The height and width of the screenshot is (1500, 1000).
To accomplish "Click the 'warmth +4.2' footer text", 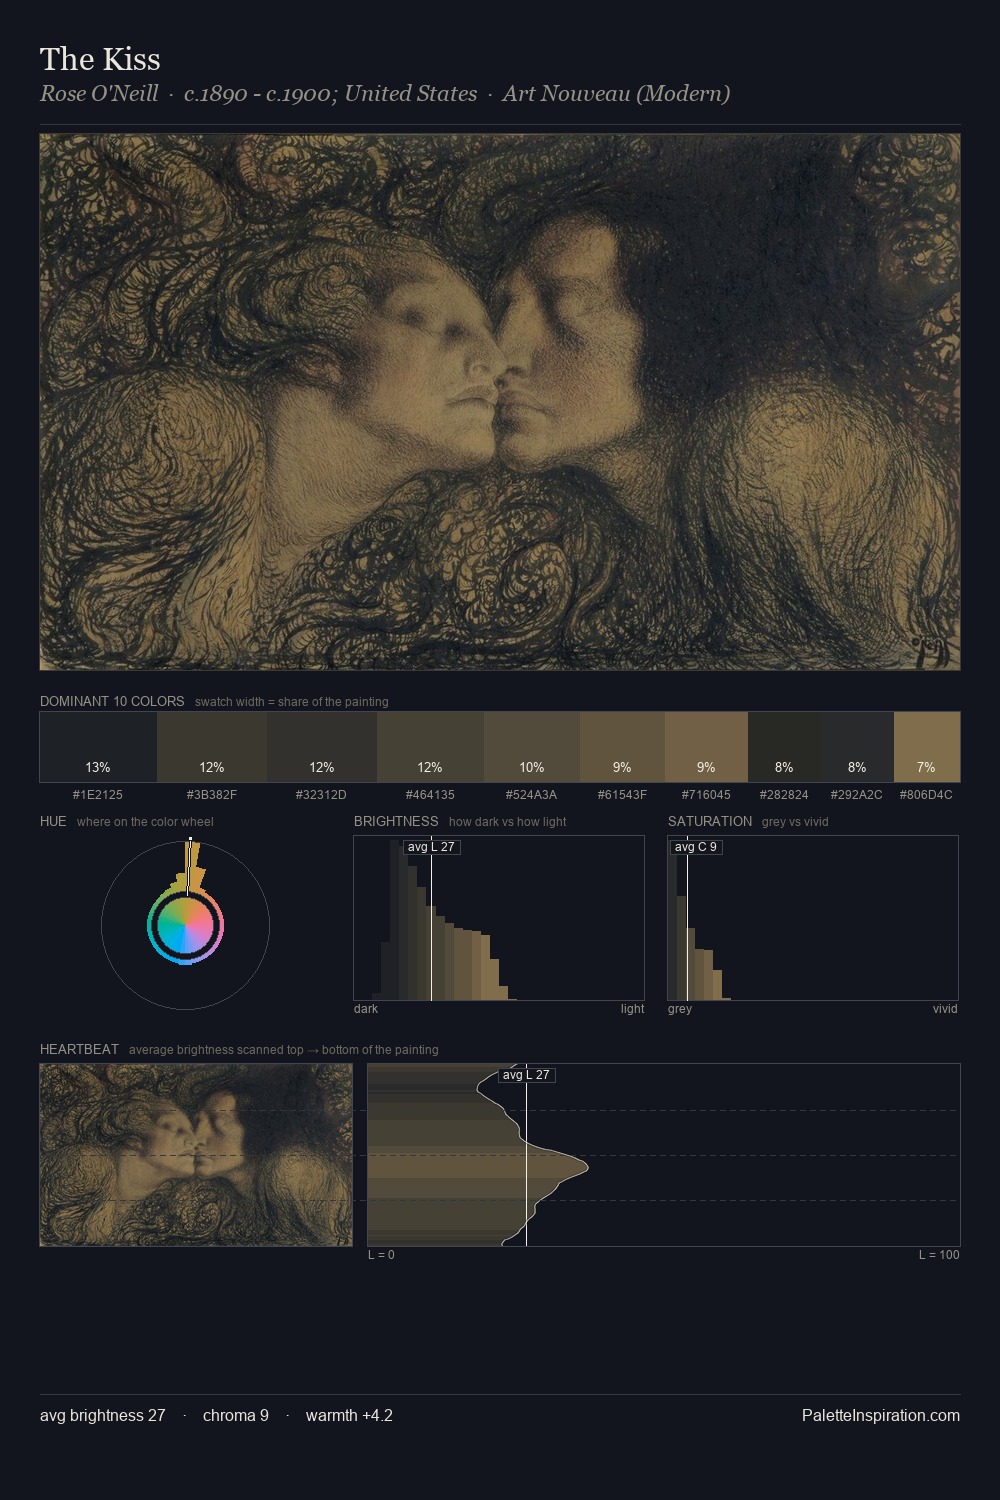I will tap(349, 1415).
